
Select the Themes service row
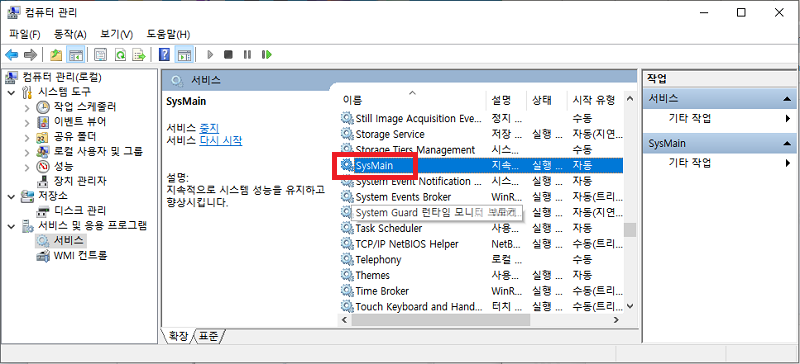pyautogui.click(x=481, y=275)
